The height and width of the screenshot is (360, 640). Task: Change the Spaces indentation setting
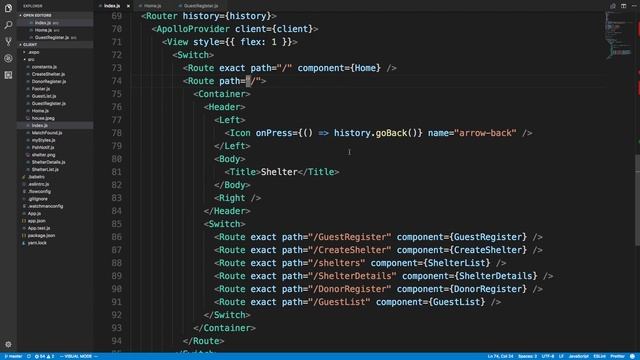point(527,356)
